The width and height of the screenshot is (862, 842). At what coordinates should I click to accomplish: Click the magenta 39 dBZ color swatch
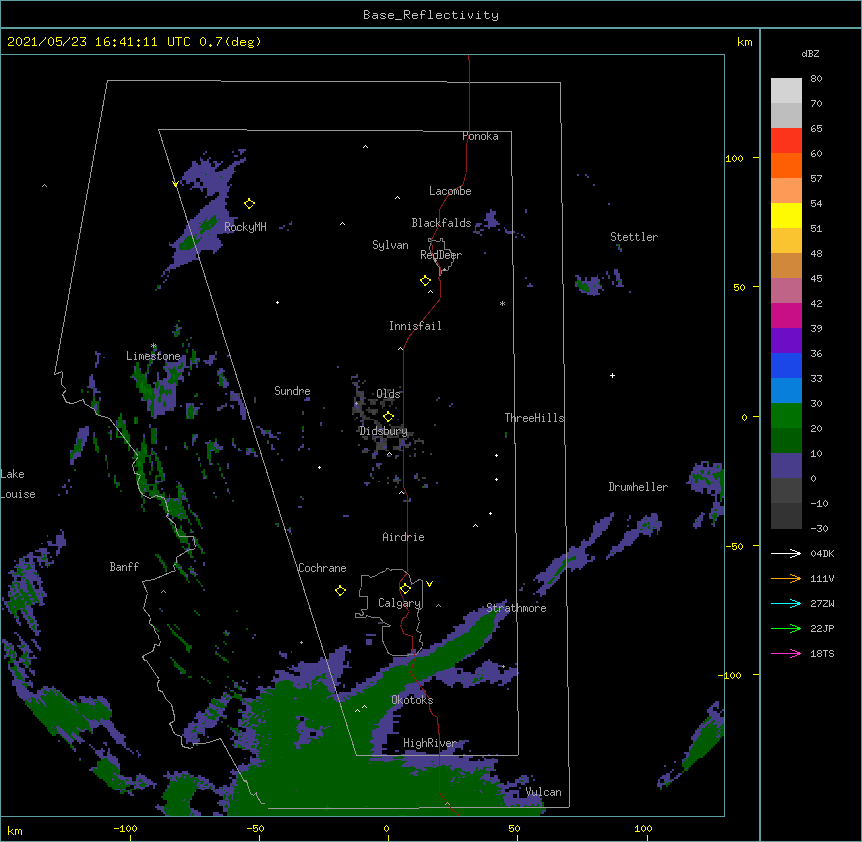point(786,315)
